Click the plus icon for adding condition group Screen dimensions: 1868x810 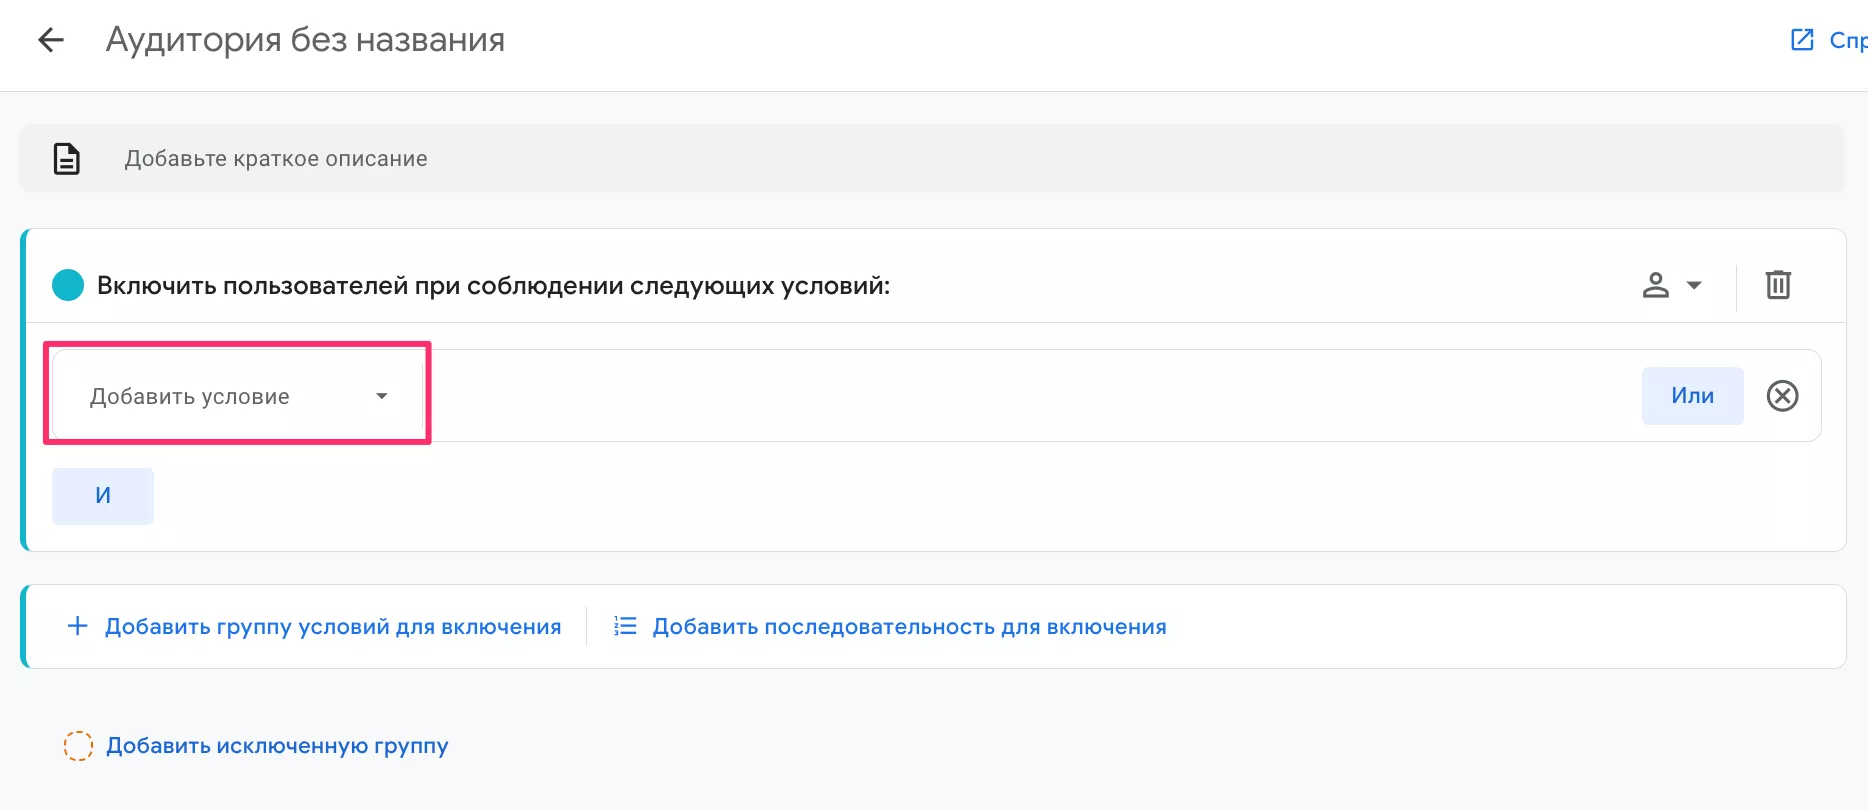(77, 626)
